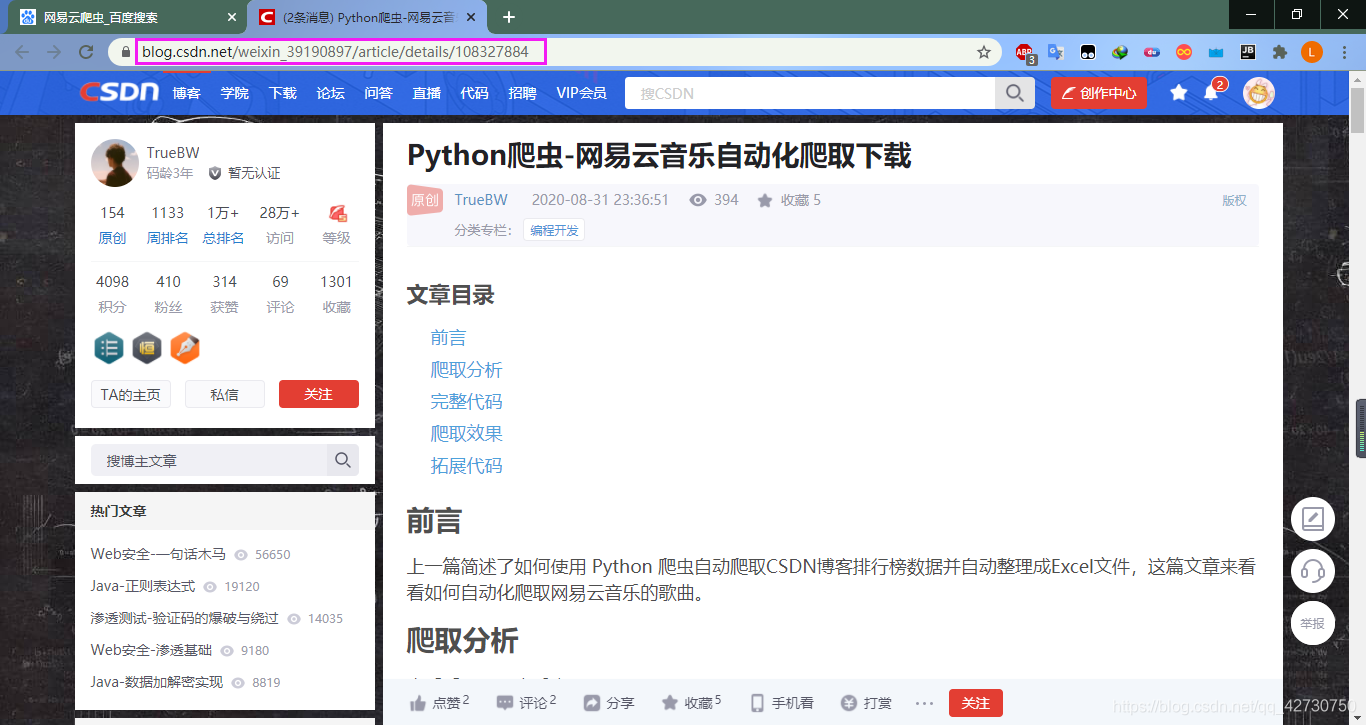
Task: Jump to 拓展代码 in table of contents
Action: coord(466,465)
